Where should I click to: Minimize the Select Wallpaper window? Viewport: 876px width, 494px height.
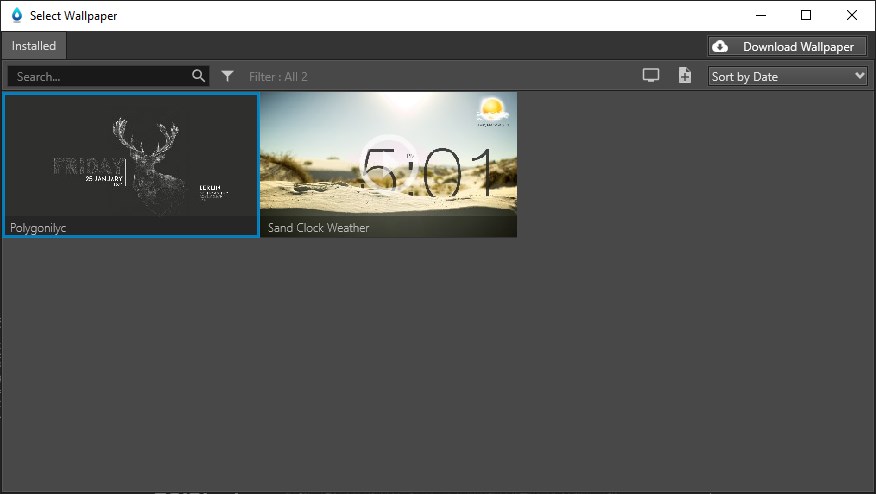tap(760, 15)
